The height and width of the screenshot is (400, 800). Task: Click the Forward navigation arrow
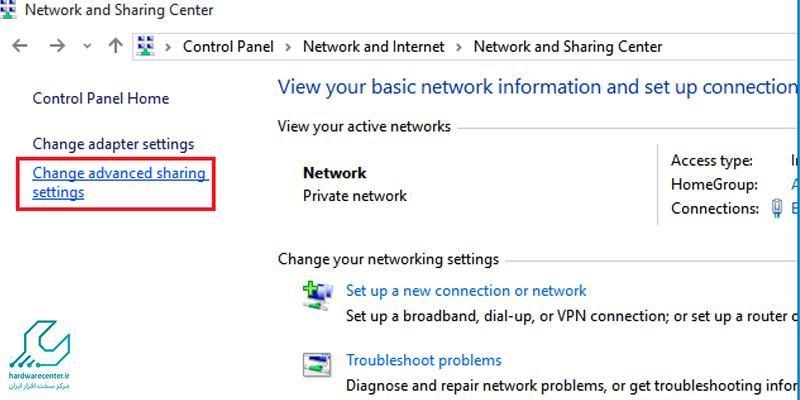(x=57, y=46)
